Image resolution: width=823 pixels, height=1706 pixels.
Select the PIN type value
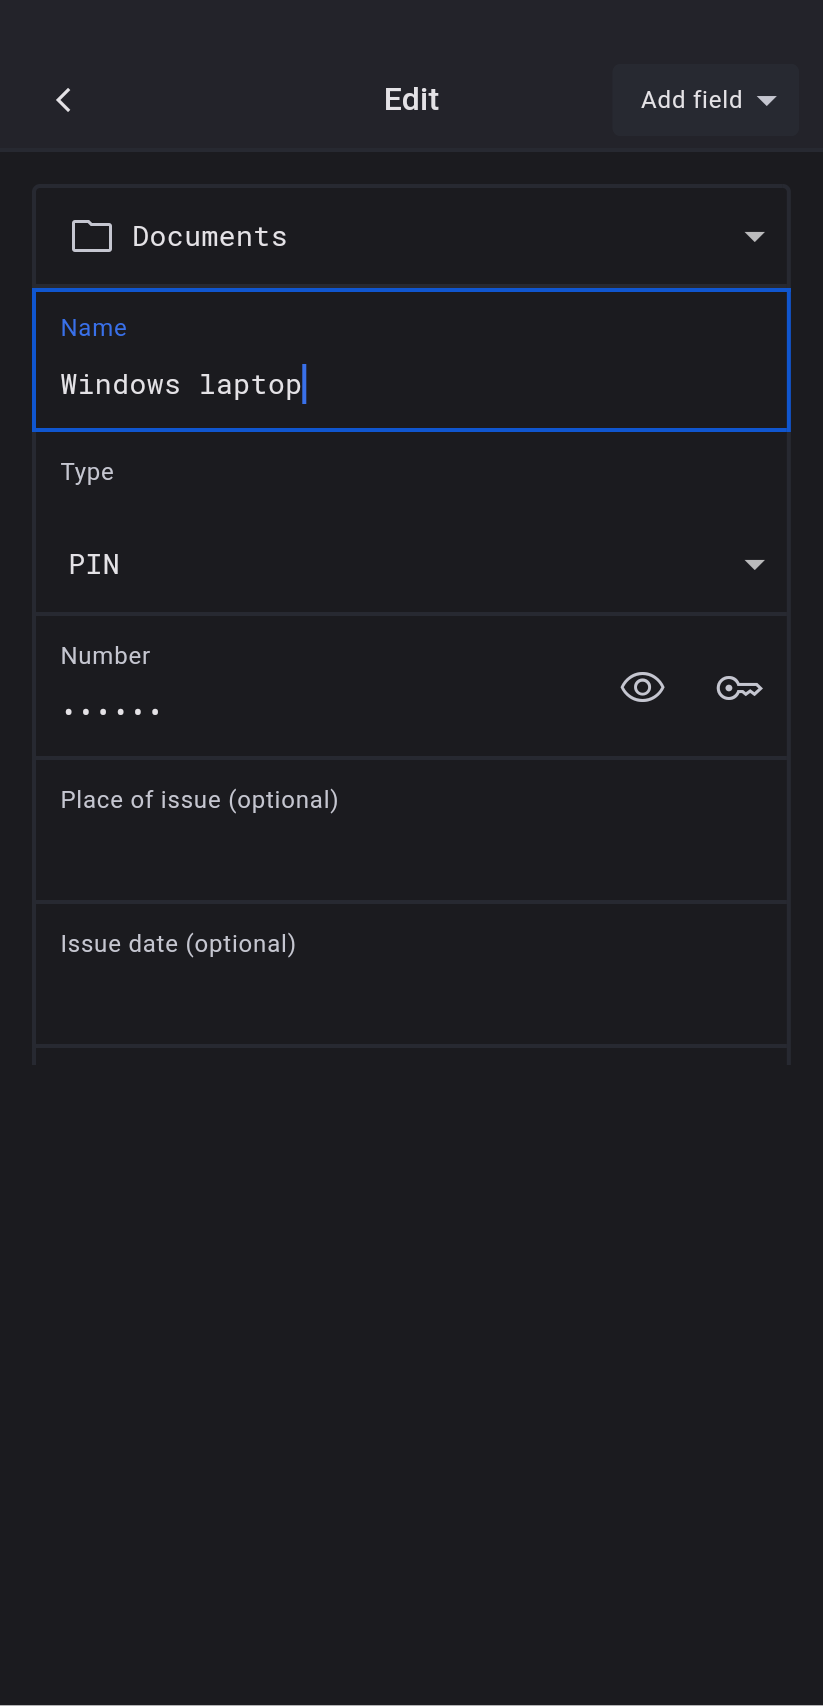point(94,565)
